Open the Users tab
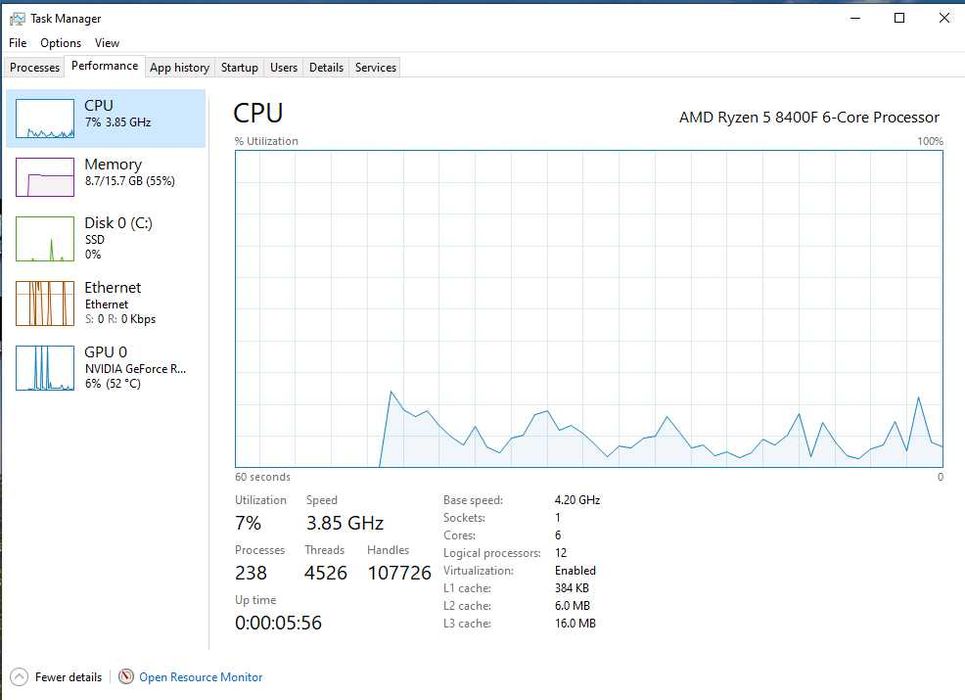 click(284, 68)
